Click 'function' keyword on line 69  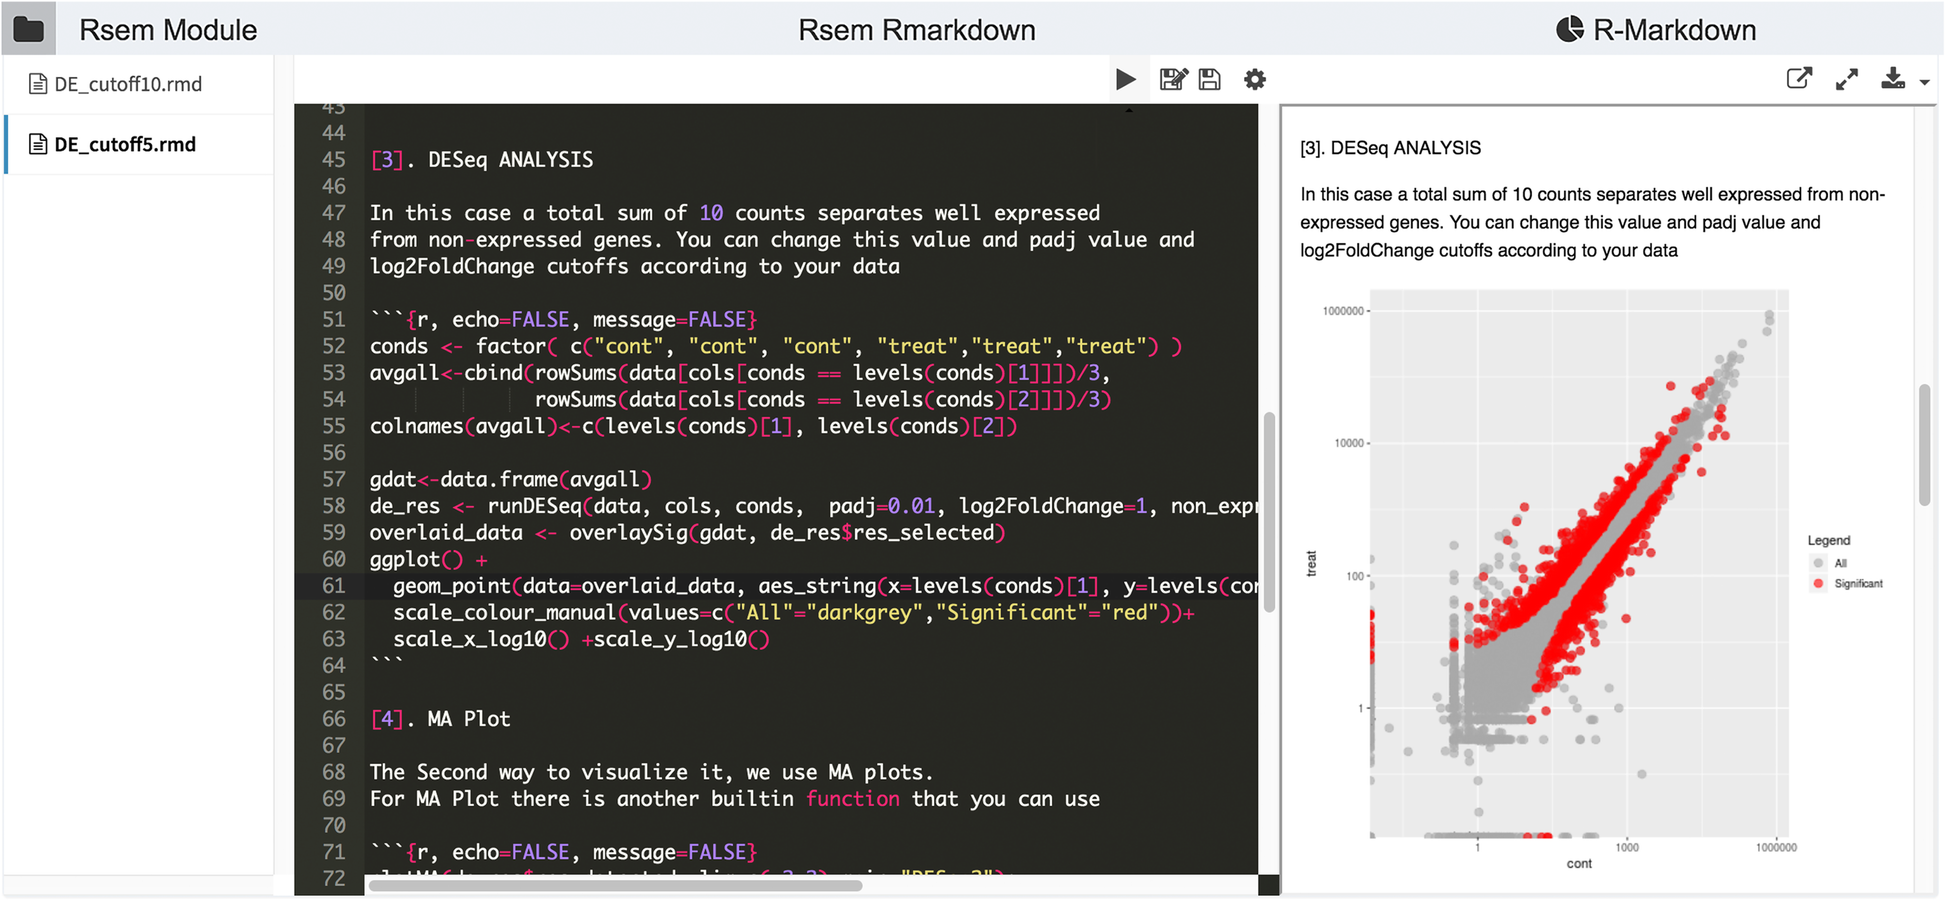[x=853, y=799]
